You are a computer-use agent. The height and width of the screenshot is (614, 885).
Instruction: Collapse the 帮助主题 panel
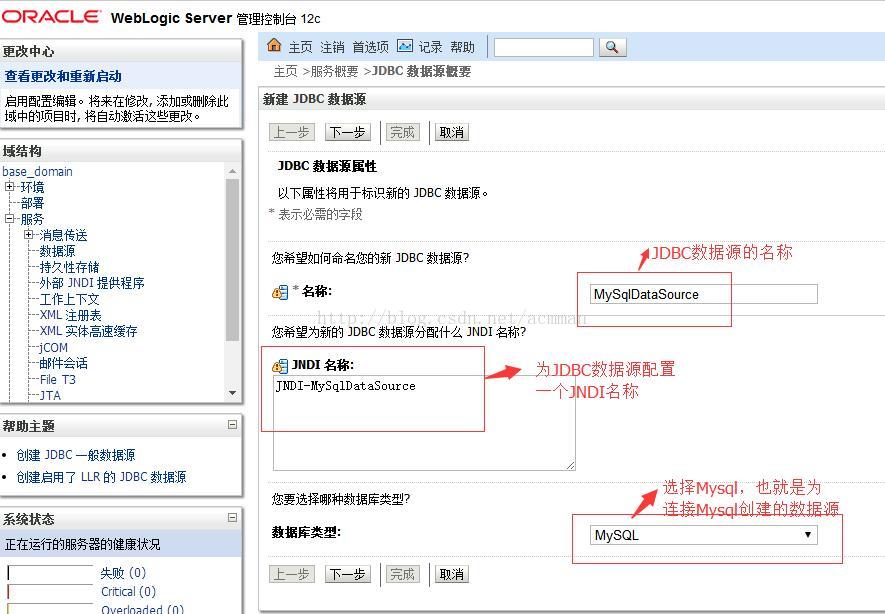click(x=232, y=424)
